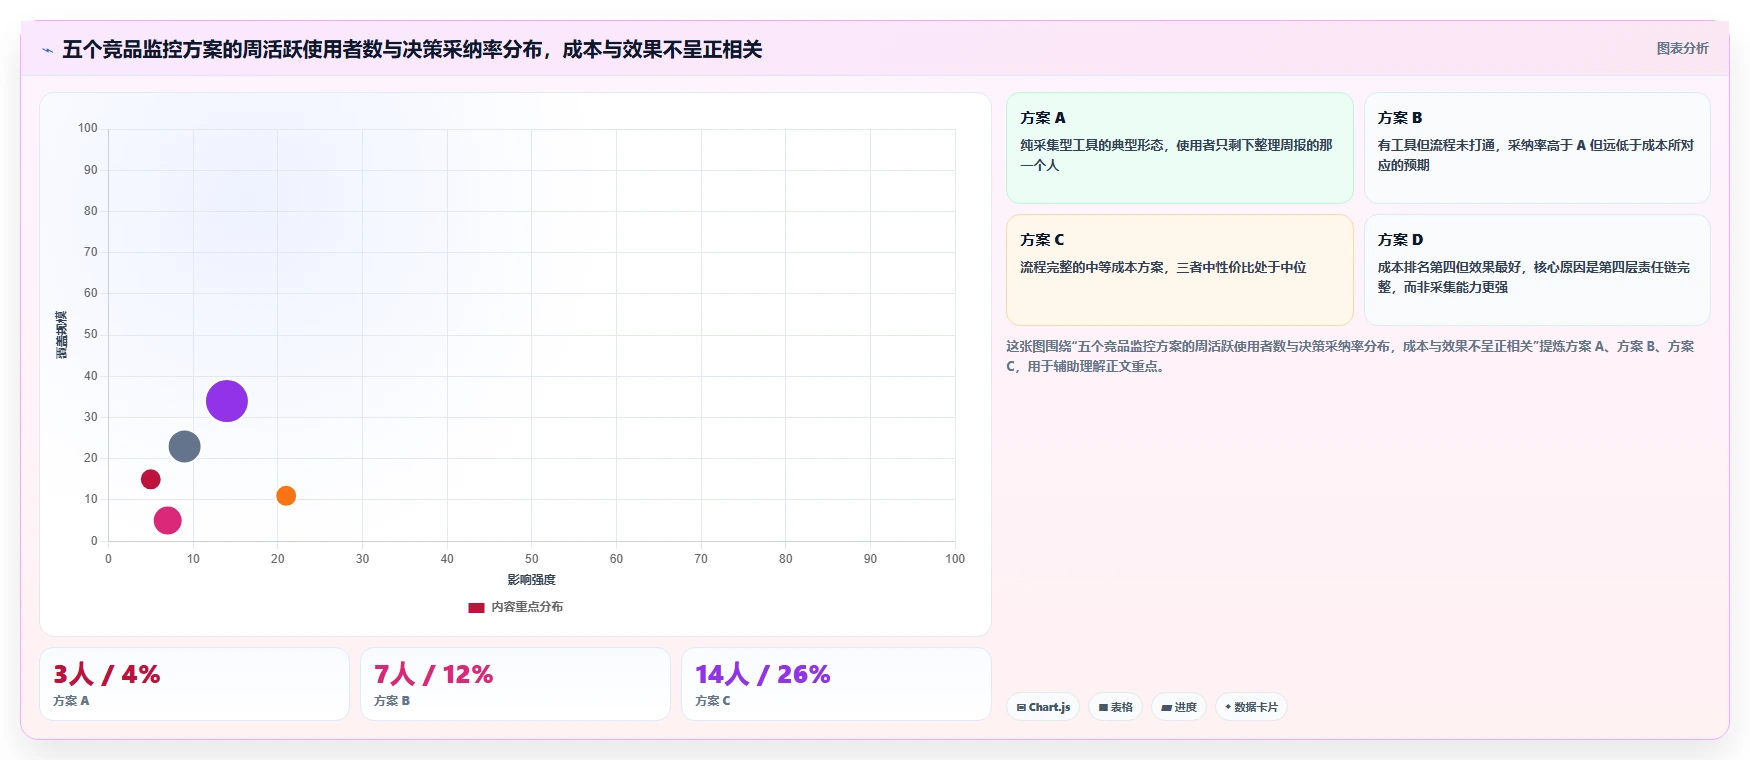This screenshot has height=760, width=1750.
Task: Click the Chart.js tag chip
Action: coord(1043,707)
